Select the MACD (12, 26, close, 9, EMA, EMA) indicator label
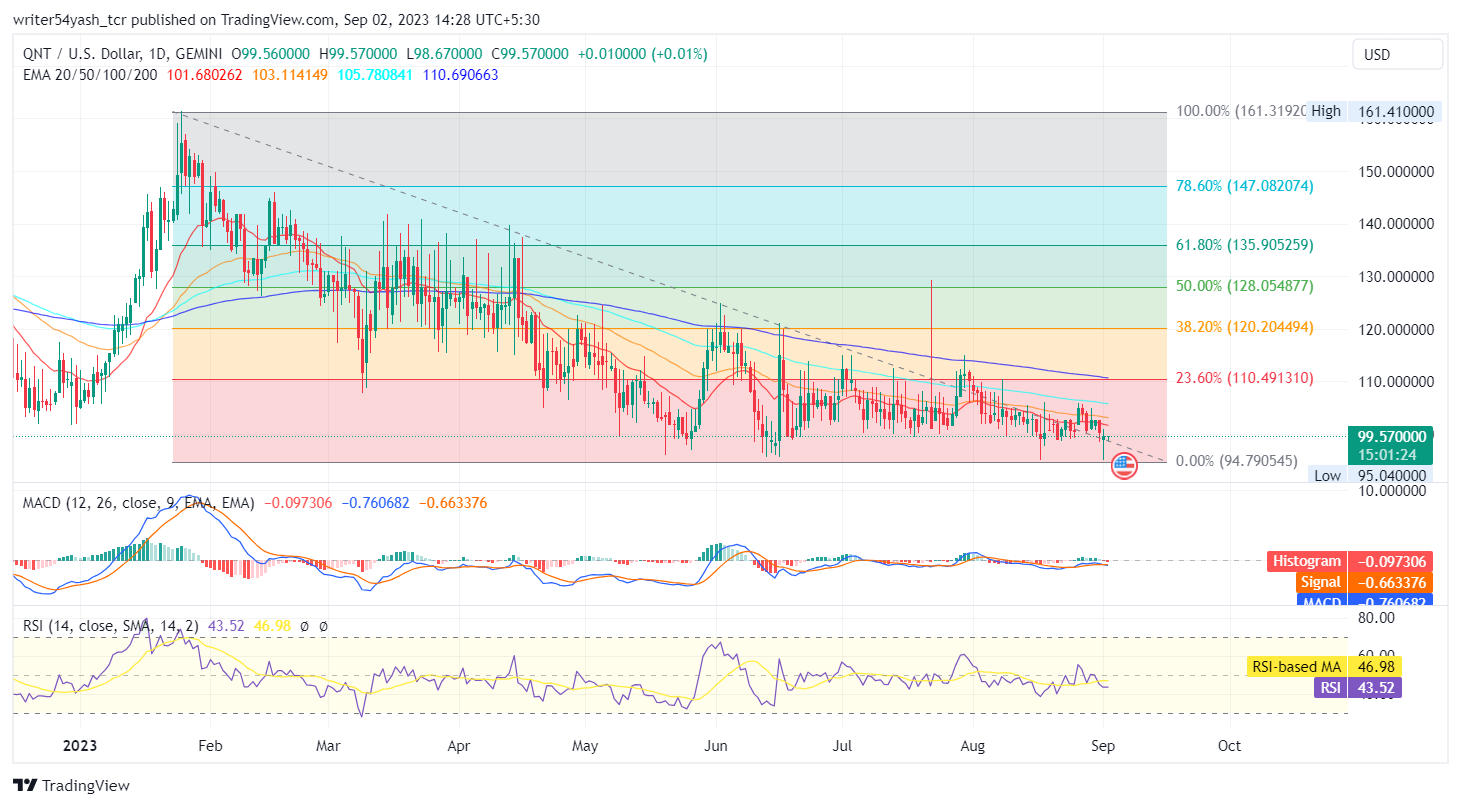Image resolution: width=1461 pixels, height=807 pixels. coord(139,503)
